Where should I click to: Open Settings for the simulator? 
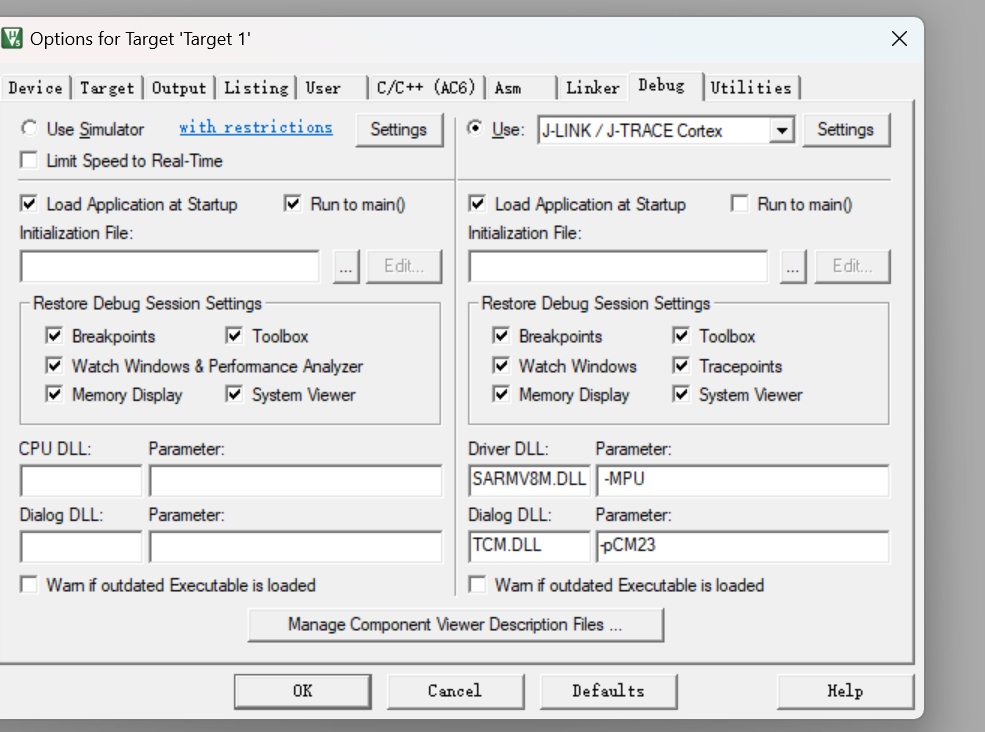[398, 129]
